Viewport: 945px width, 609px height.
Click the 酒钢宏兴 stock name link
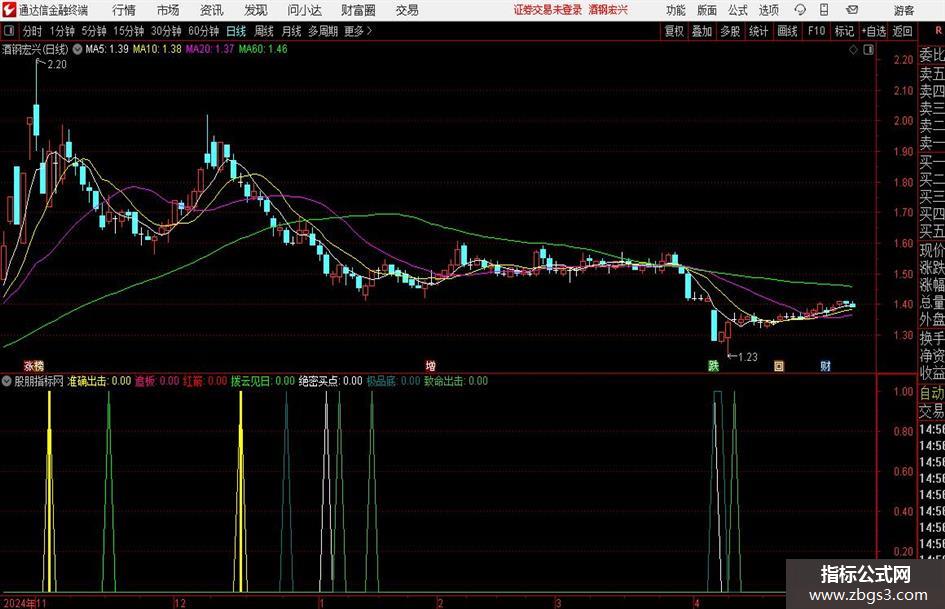(608, 10)
